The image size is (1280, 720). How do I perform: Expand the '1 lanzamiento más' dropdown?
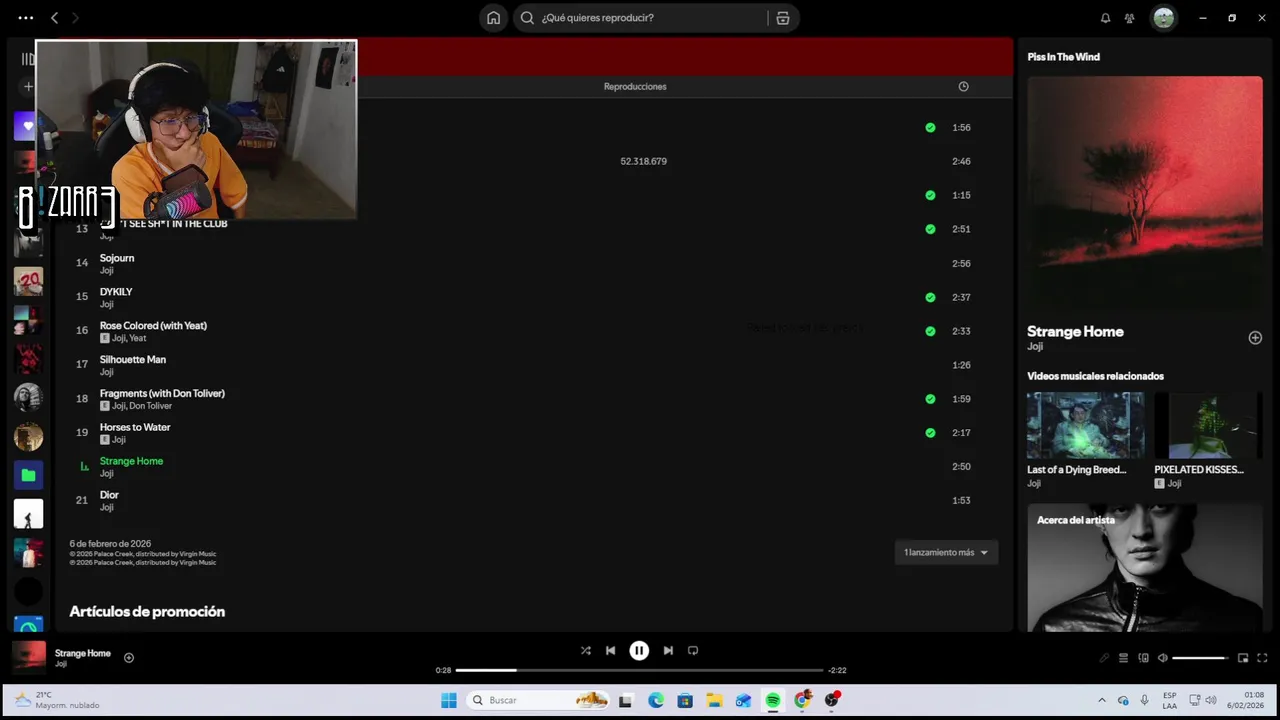click(x=946, y=552)
